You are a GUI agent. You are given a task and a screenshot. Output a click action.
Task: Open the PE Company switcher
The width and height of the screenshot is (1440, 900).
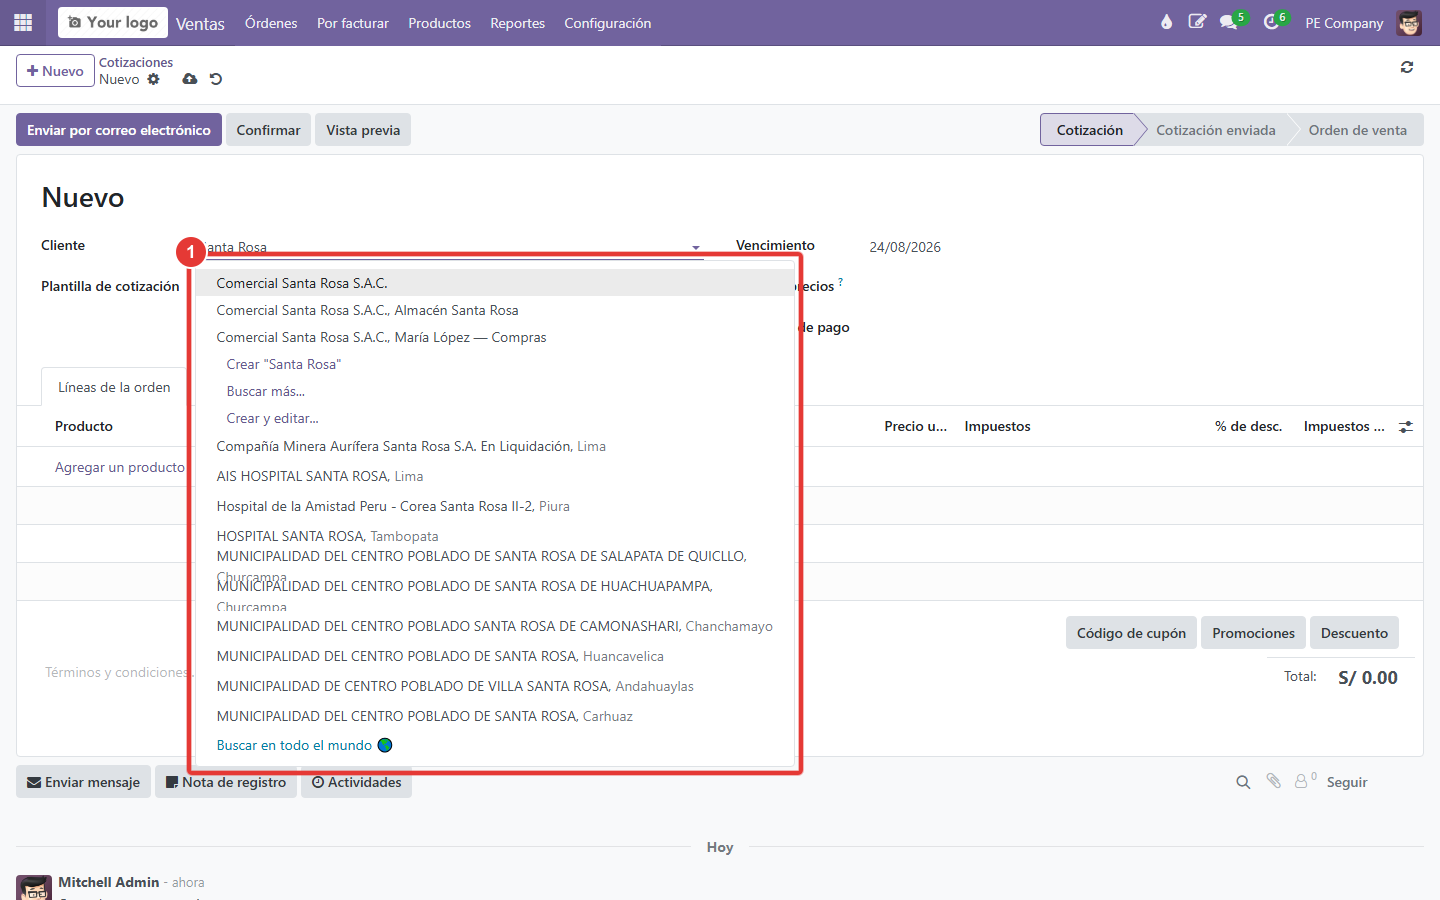1344,23
